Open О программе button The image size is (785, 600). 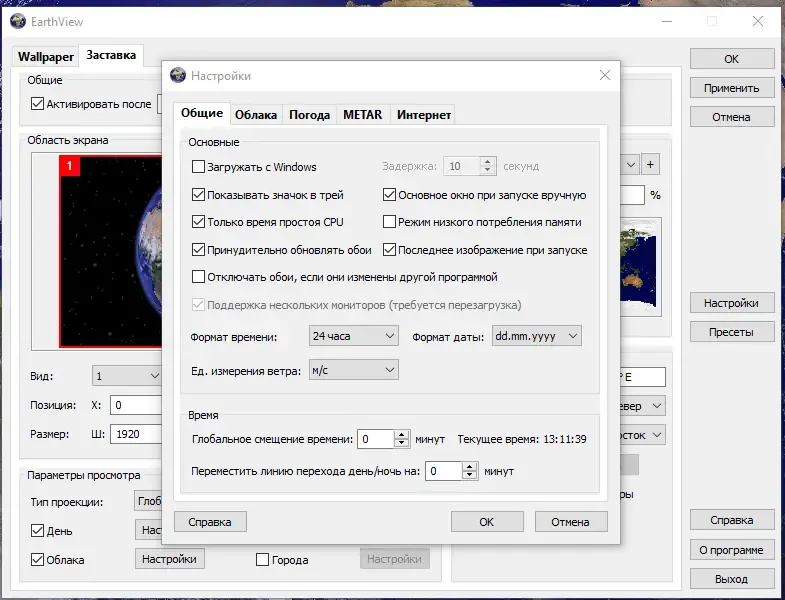(x=731, y=550)
